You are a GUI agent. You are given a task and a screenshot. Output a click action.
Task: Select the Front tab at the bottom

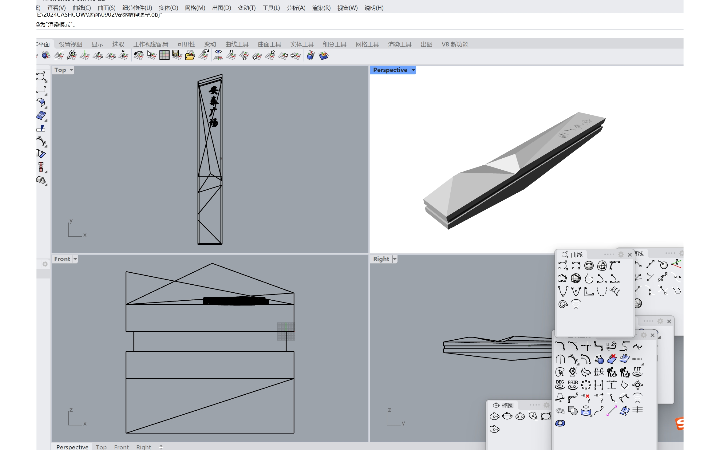point(121,447)
